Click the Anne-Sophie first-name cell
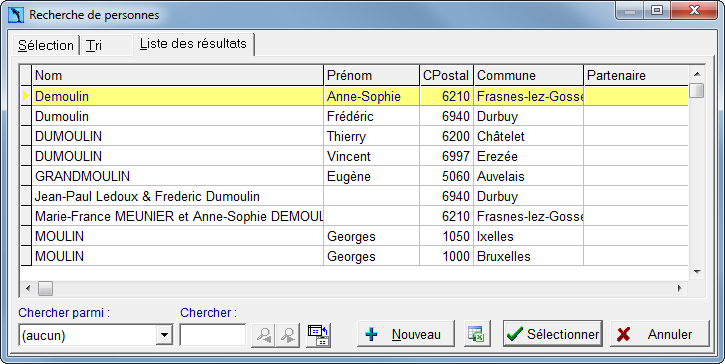 click(x=371, y=96)
